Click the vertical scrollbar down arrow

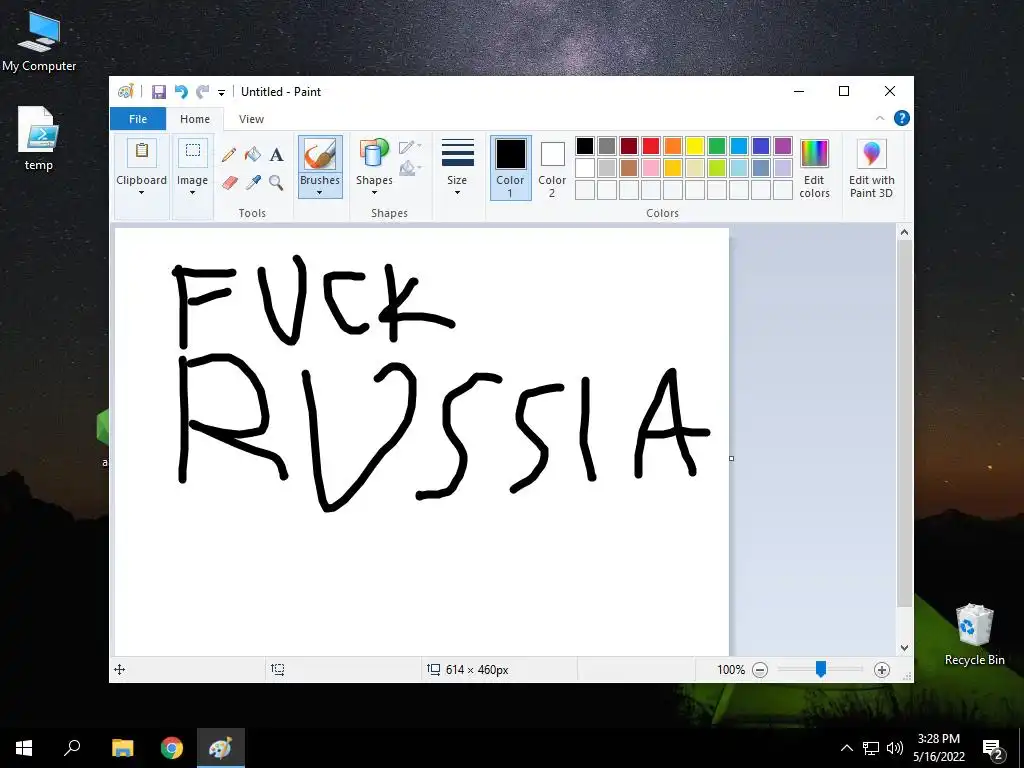point(904,648)
